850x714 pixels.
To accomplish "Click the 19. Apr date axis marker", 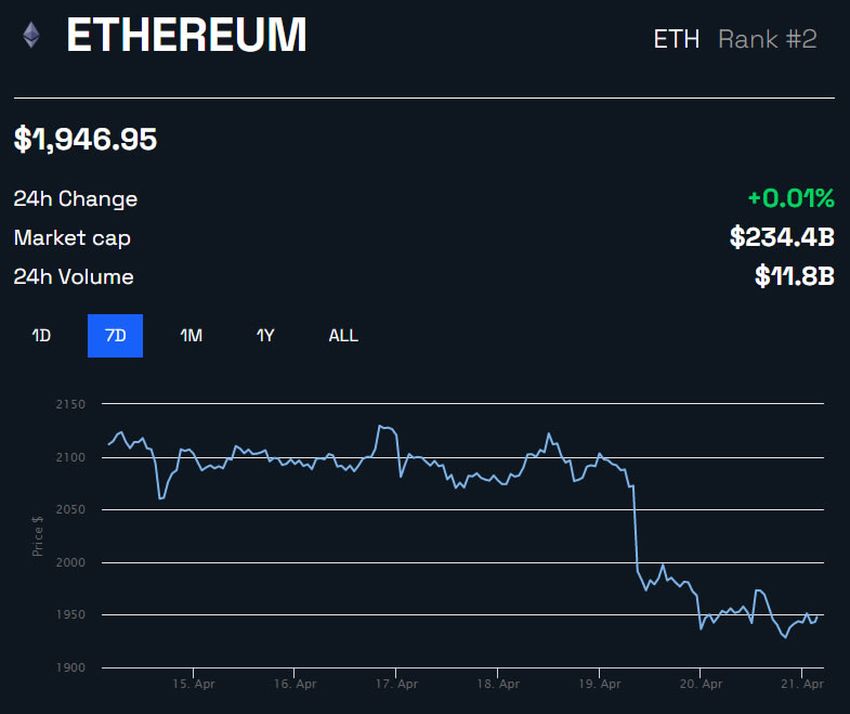I will 600,684.
